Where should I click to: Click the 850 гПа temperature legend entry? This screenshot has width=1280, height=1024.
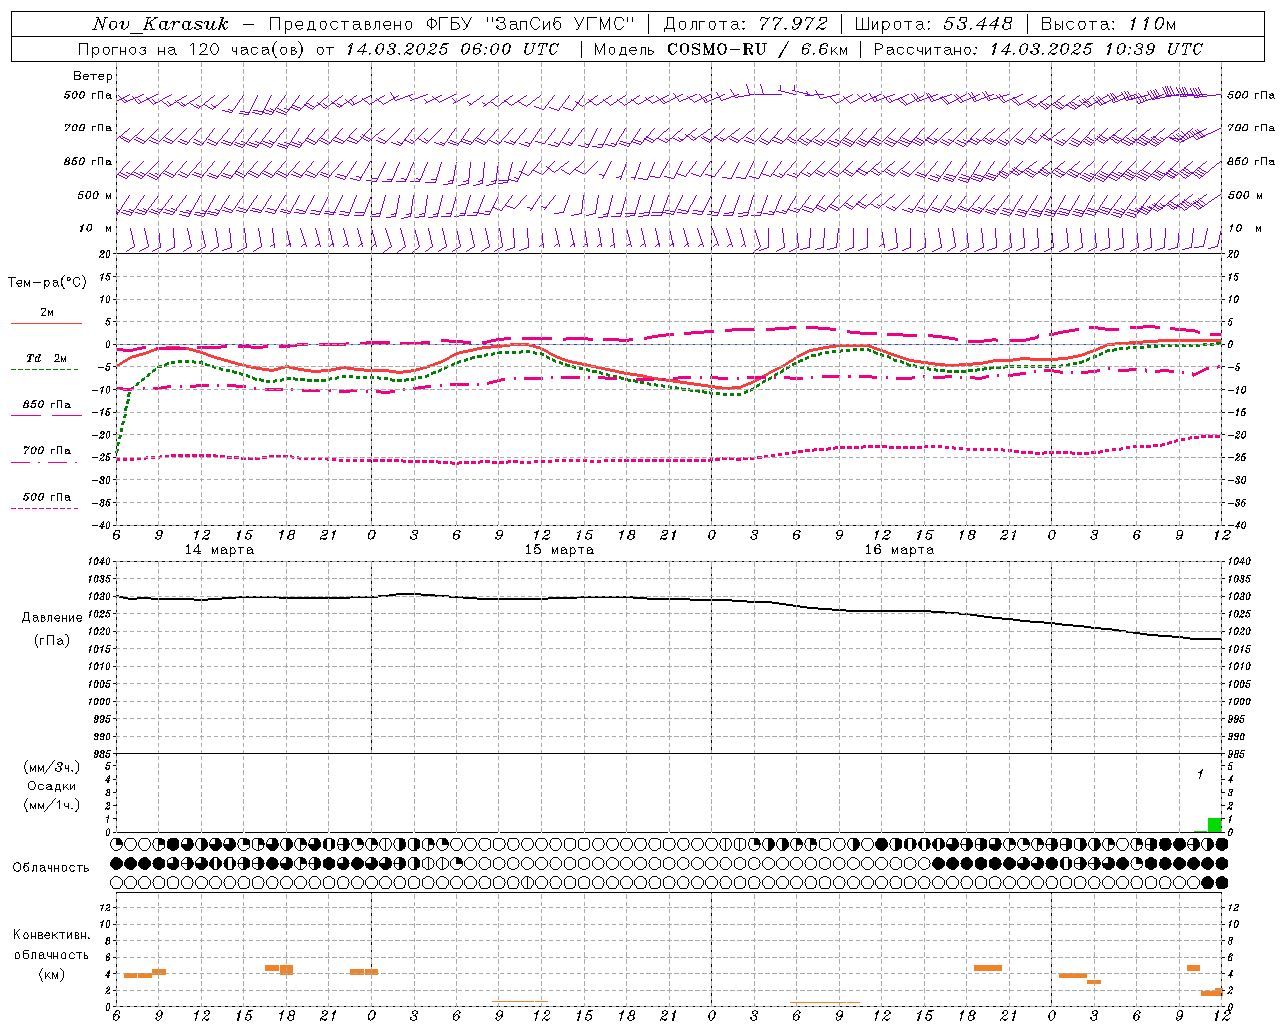click(x=47, y=405)
